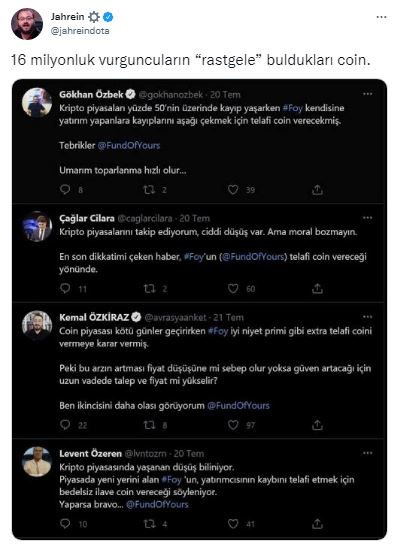Open Kemal ÖZKİRAZ's profile name link
This screenshot has height=550, width=397.
pyautogui.click(x=94, y=317)
